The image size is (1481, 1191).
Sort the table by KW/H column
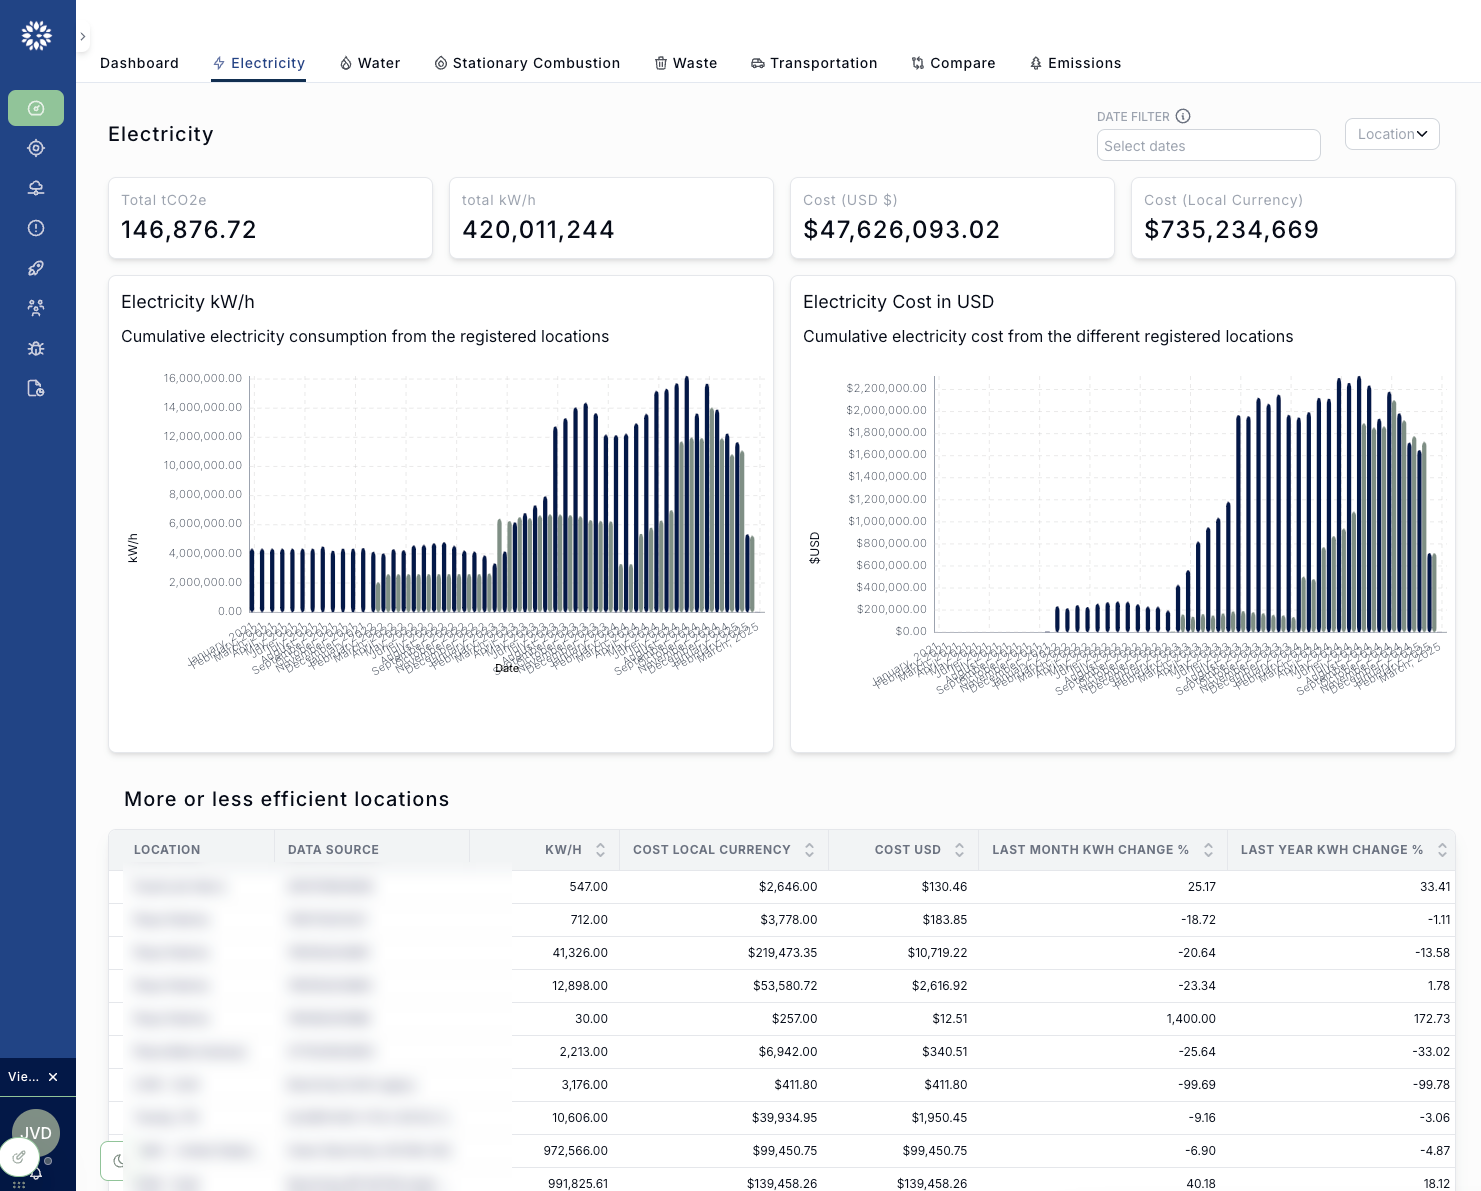(599, 849)
